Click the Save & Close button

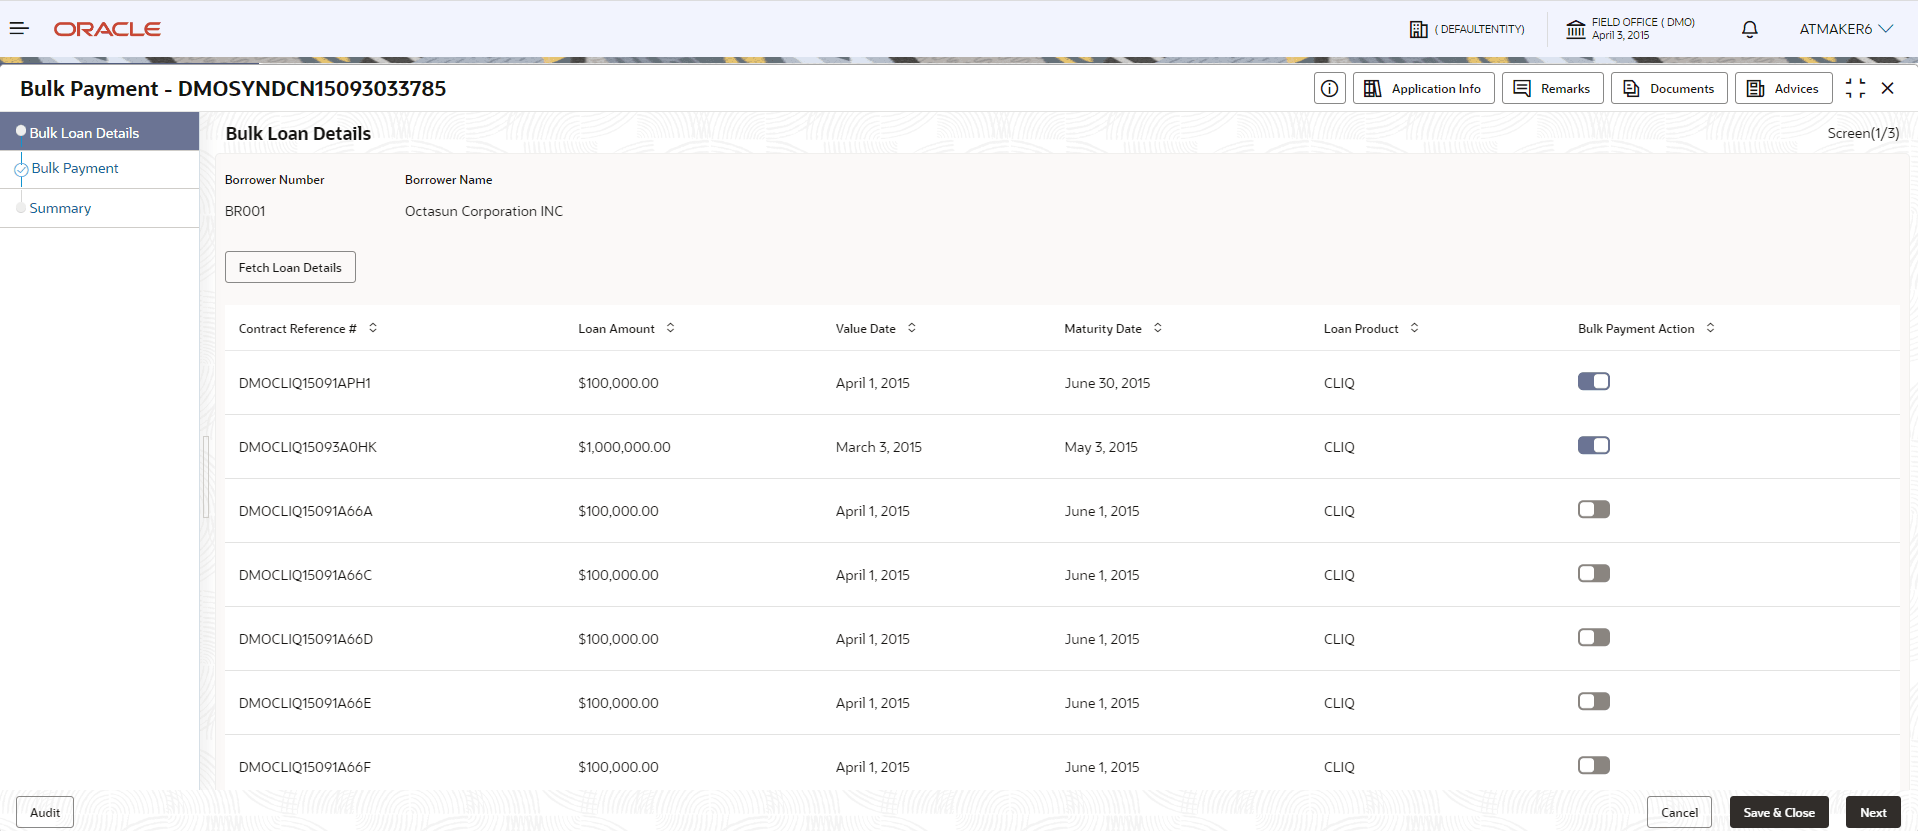click(1778, 813)
